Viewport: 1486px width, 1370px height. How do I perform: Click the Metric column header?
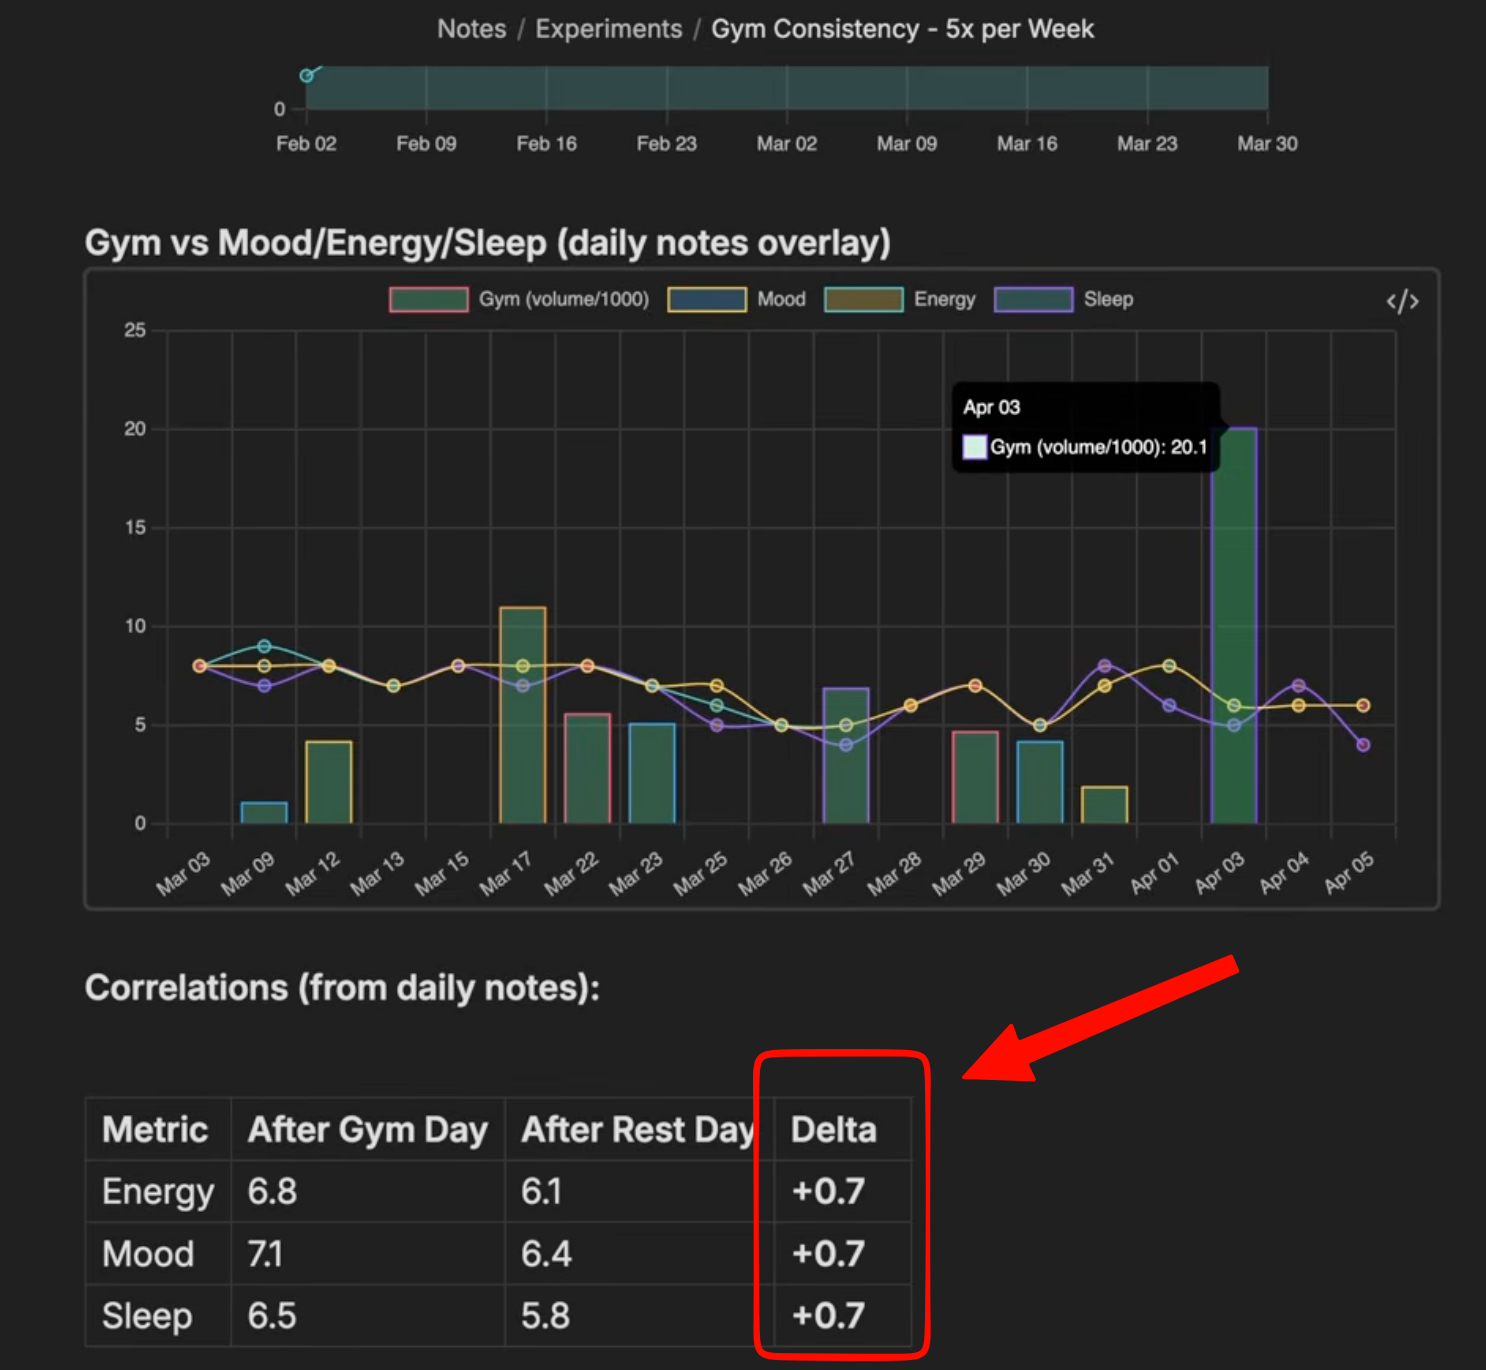[x=155, y=1129]
